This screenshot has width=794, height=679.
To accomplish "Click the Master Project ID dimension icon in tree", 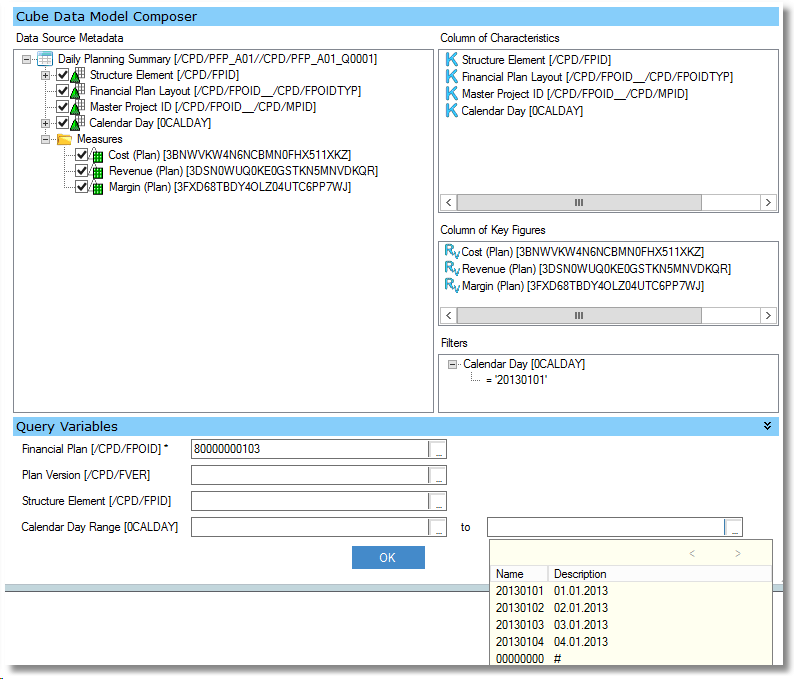I will click(x=77, y=107).
